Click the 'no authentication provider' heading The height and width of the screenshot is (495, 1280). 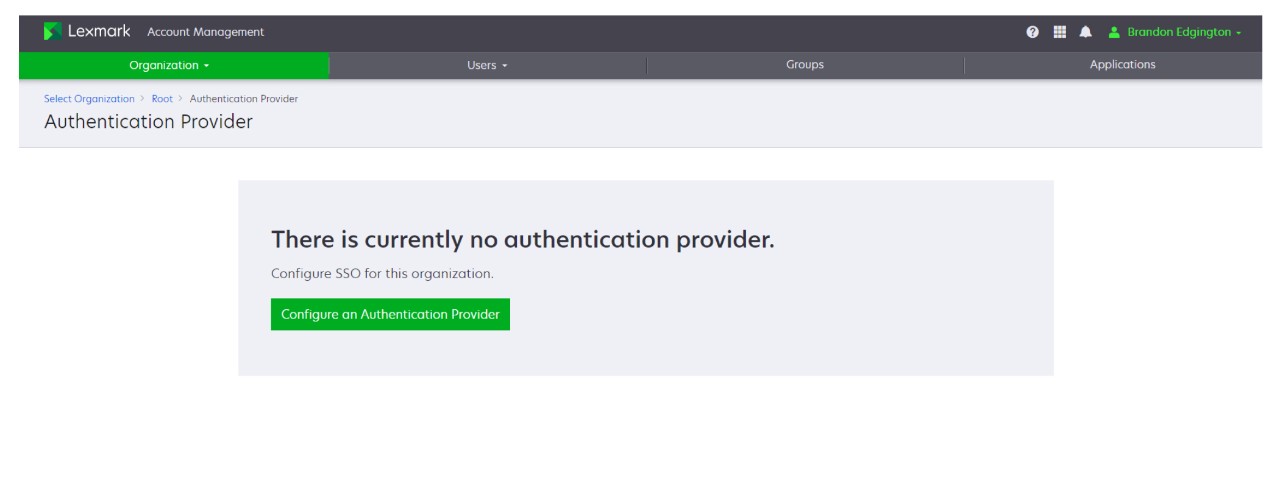pos(522,240)
